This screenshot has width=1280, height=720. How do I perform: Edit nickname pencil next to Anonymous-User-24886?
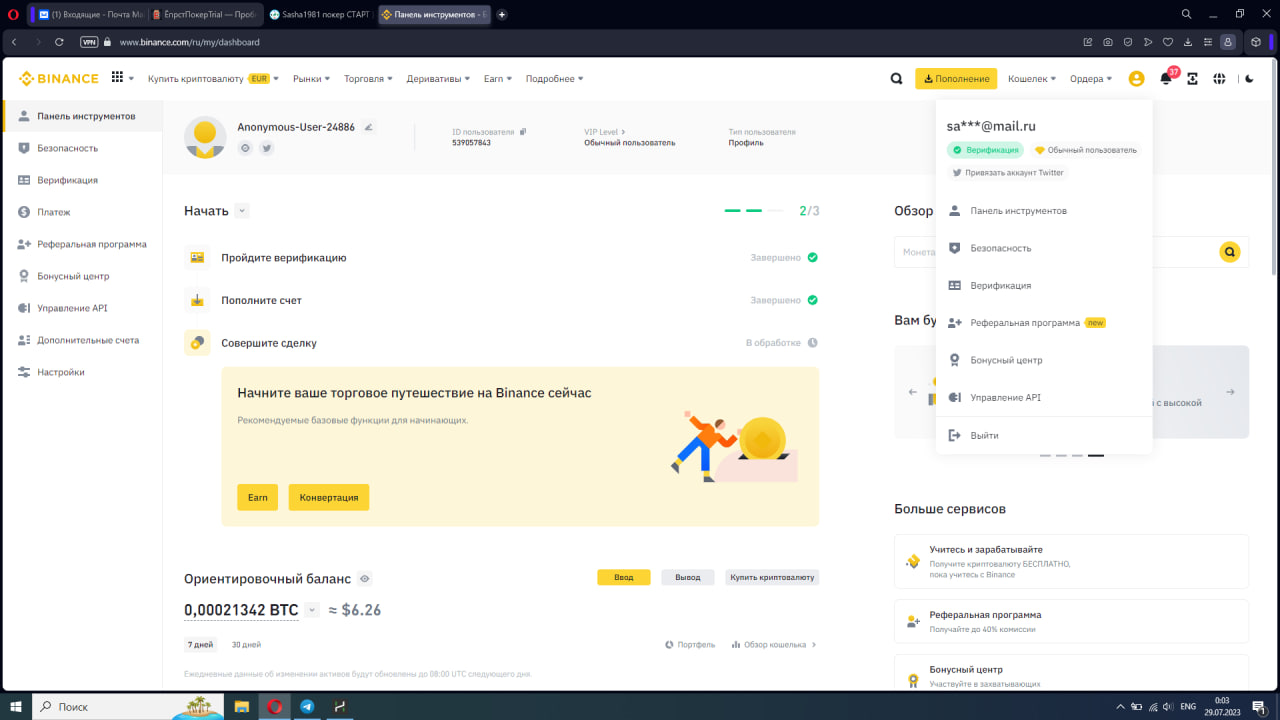point(368,127)
